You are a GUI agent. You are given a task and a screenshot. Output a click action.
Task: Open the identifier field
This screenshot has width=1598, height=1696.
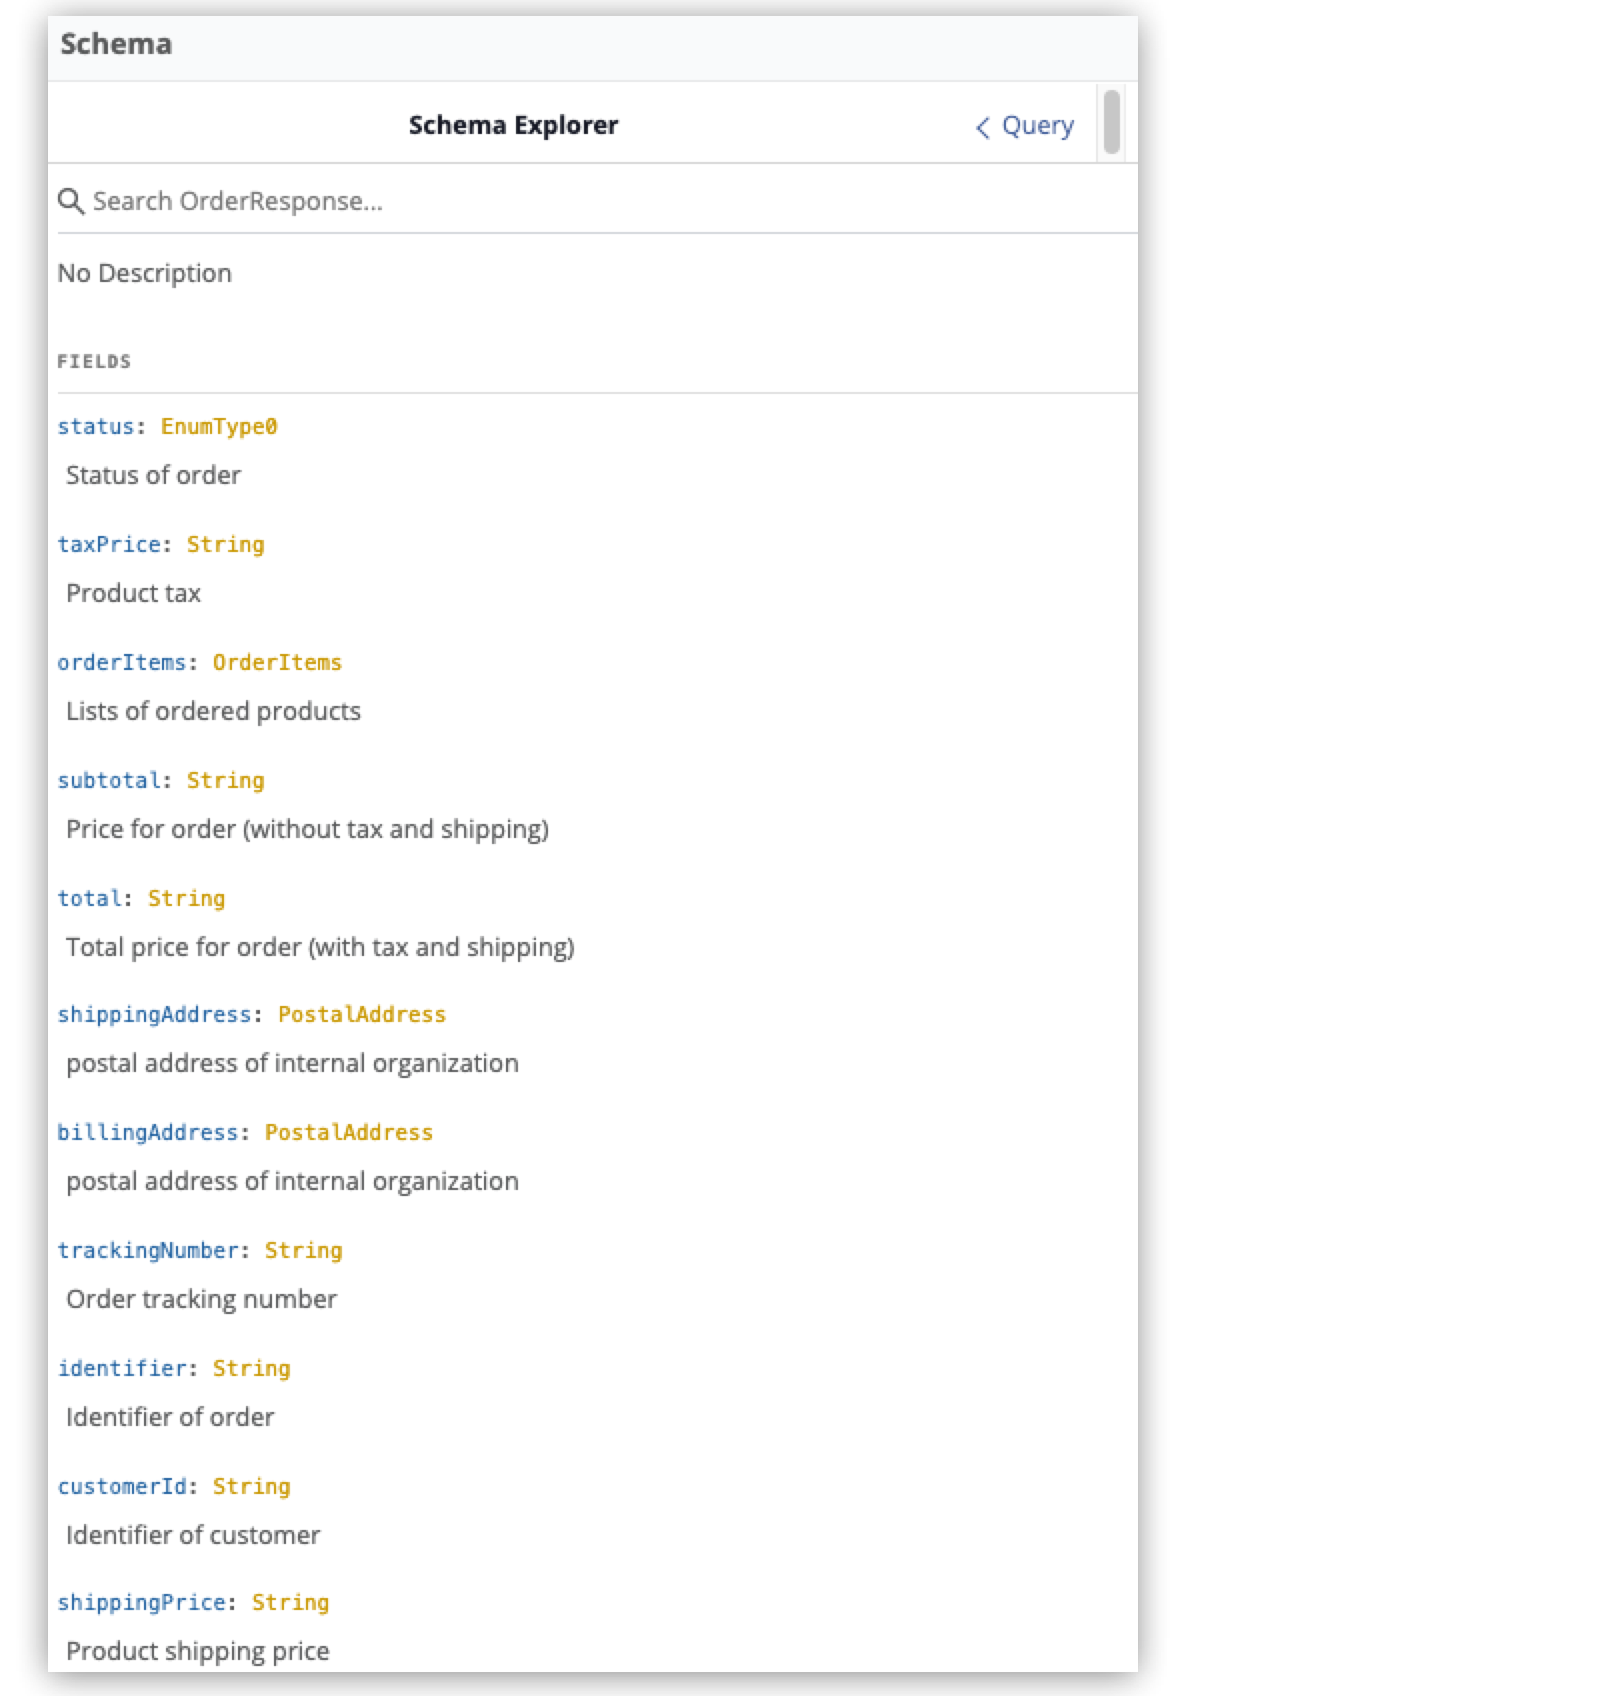coord(121,1369)
